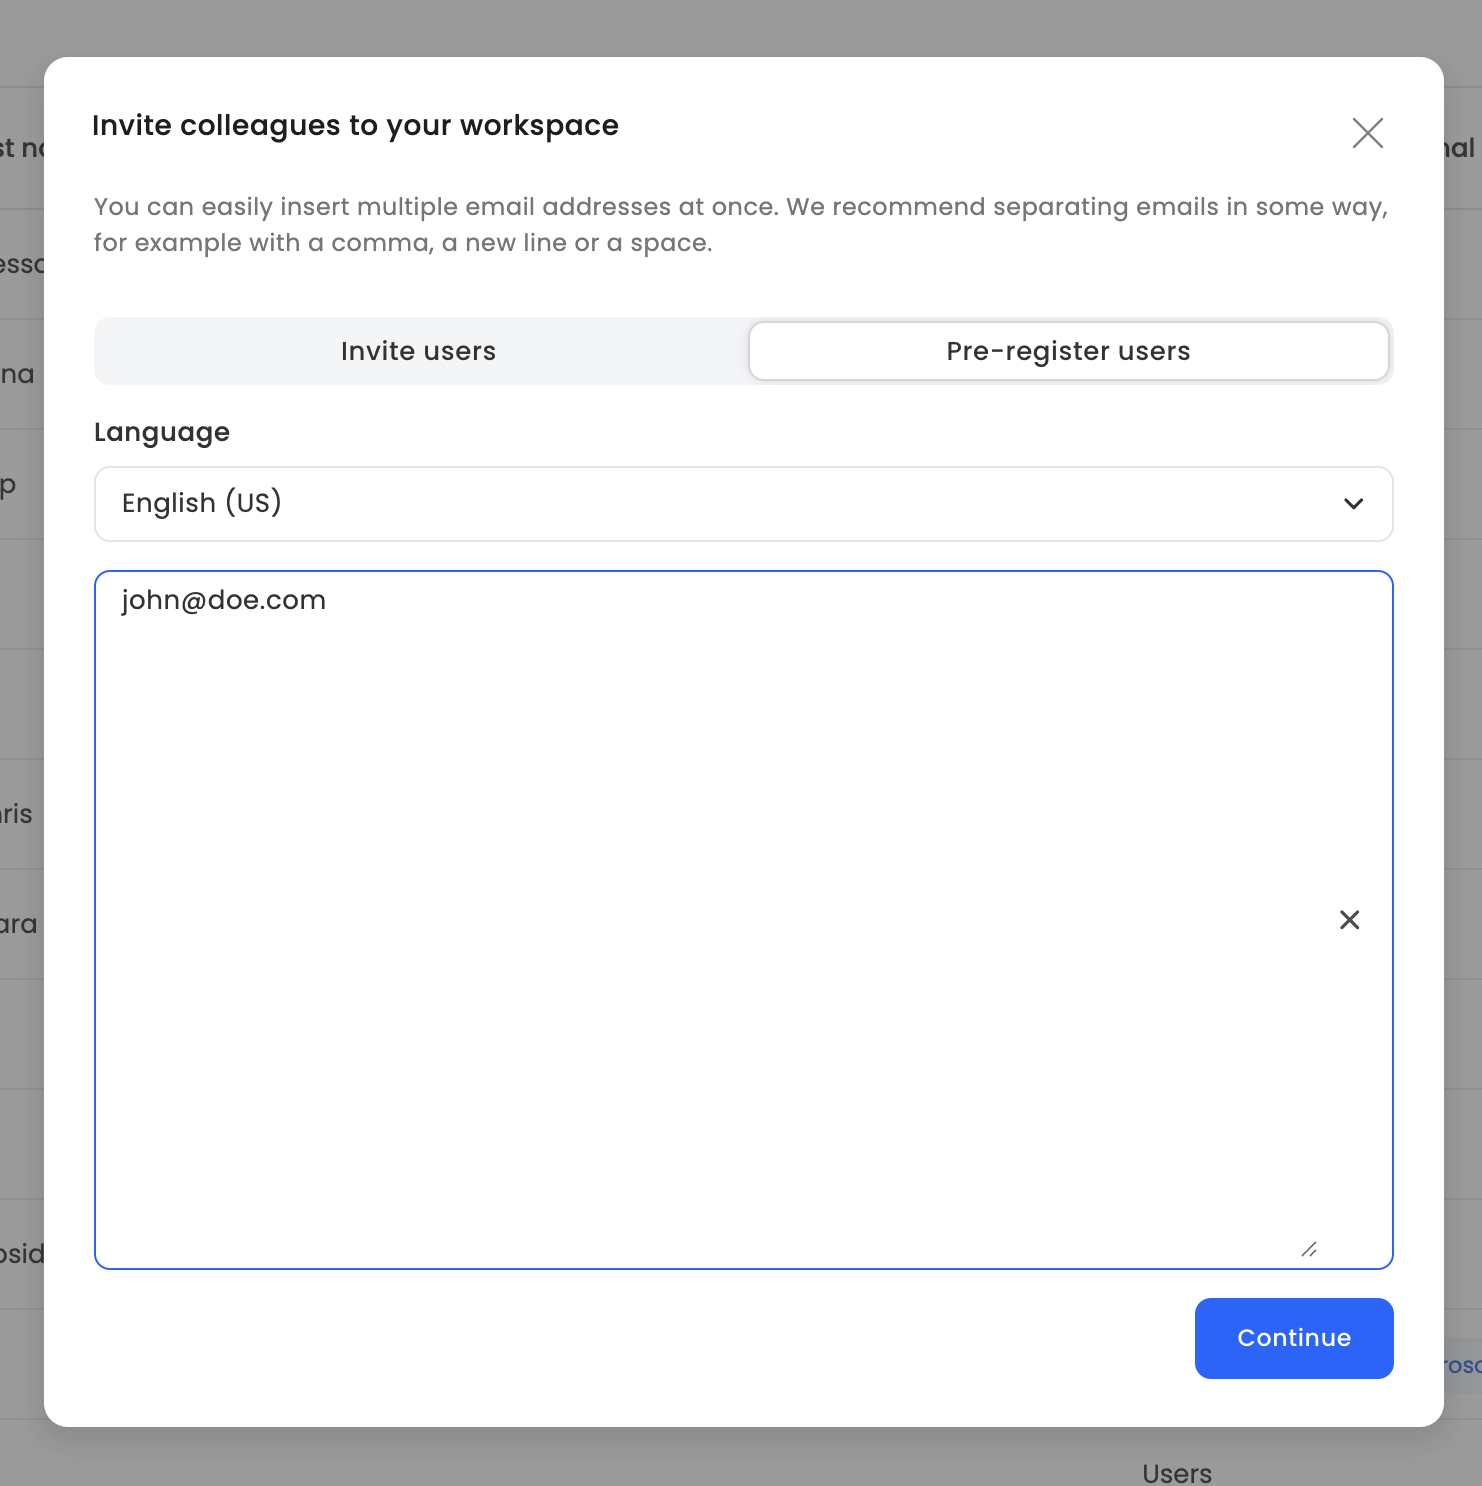Clear the email textarea with X icon
Image resolution: width=1482 pixels, height=1486 pixels.
click(1349, 920)
